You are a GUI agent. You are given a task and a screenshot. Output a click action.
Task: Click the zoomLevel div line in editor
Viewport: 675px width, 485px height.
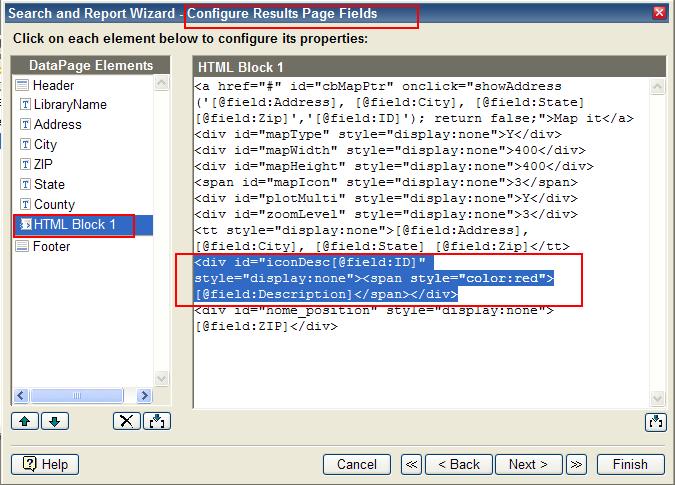(x=386, y=214)
